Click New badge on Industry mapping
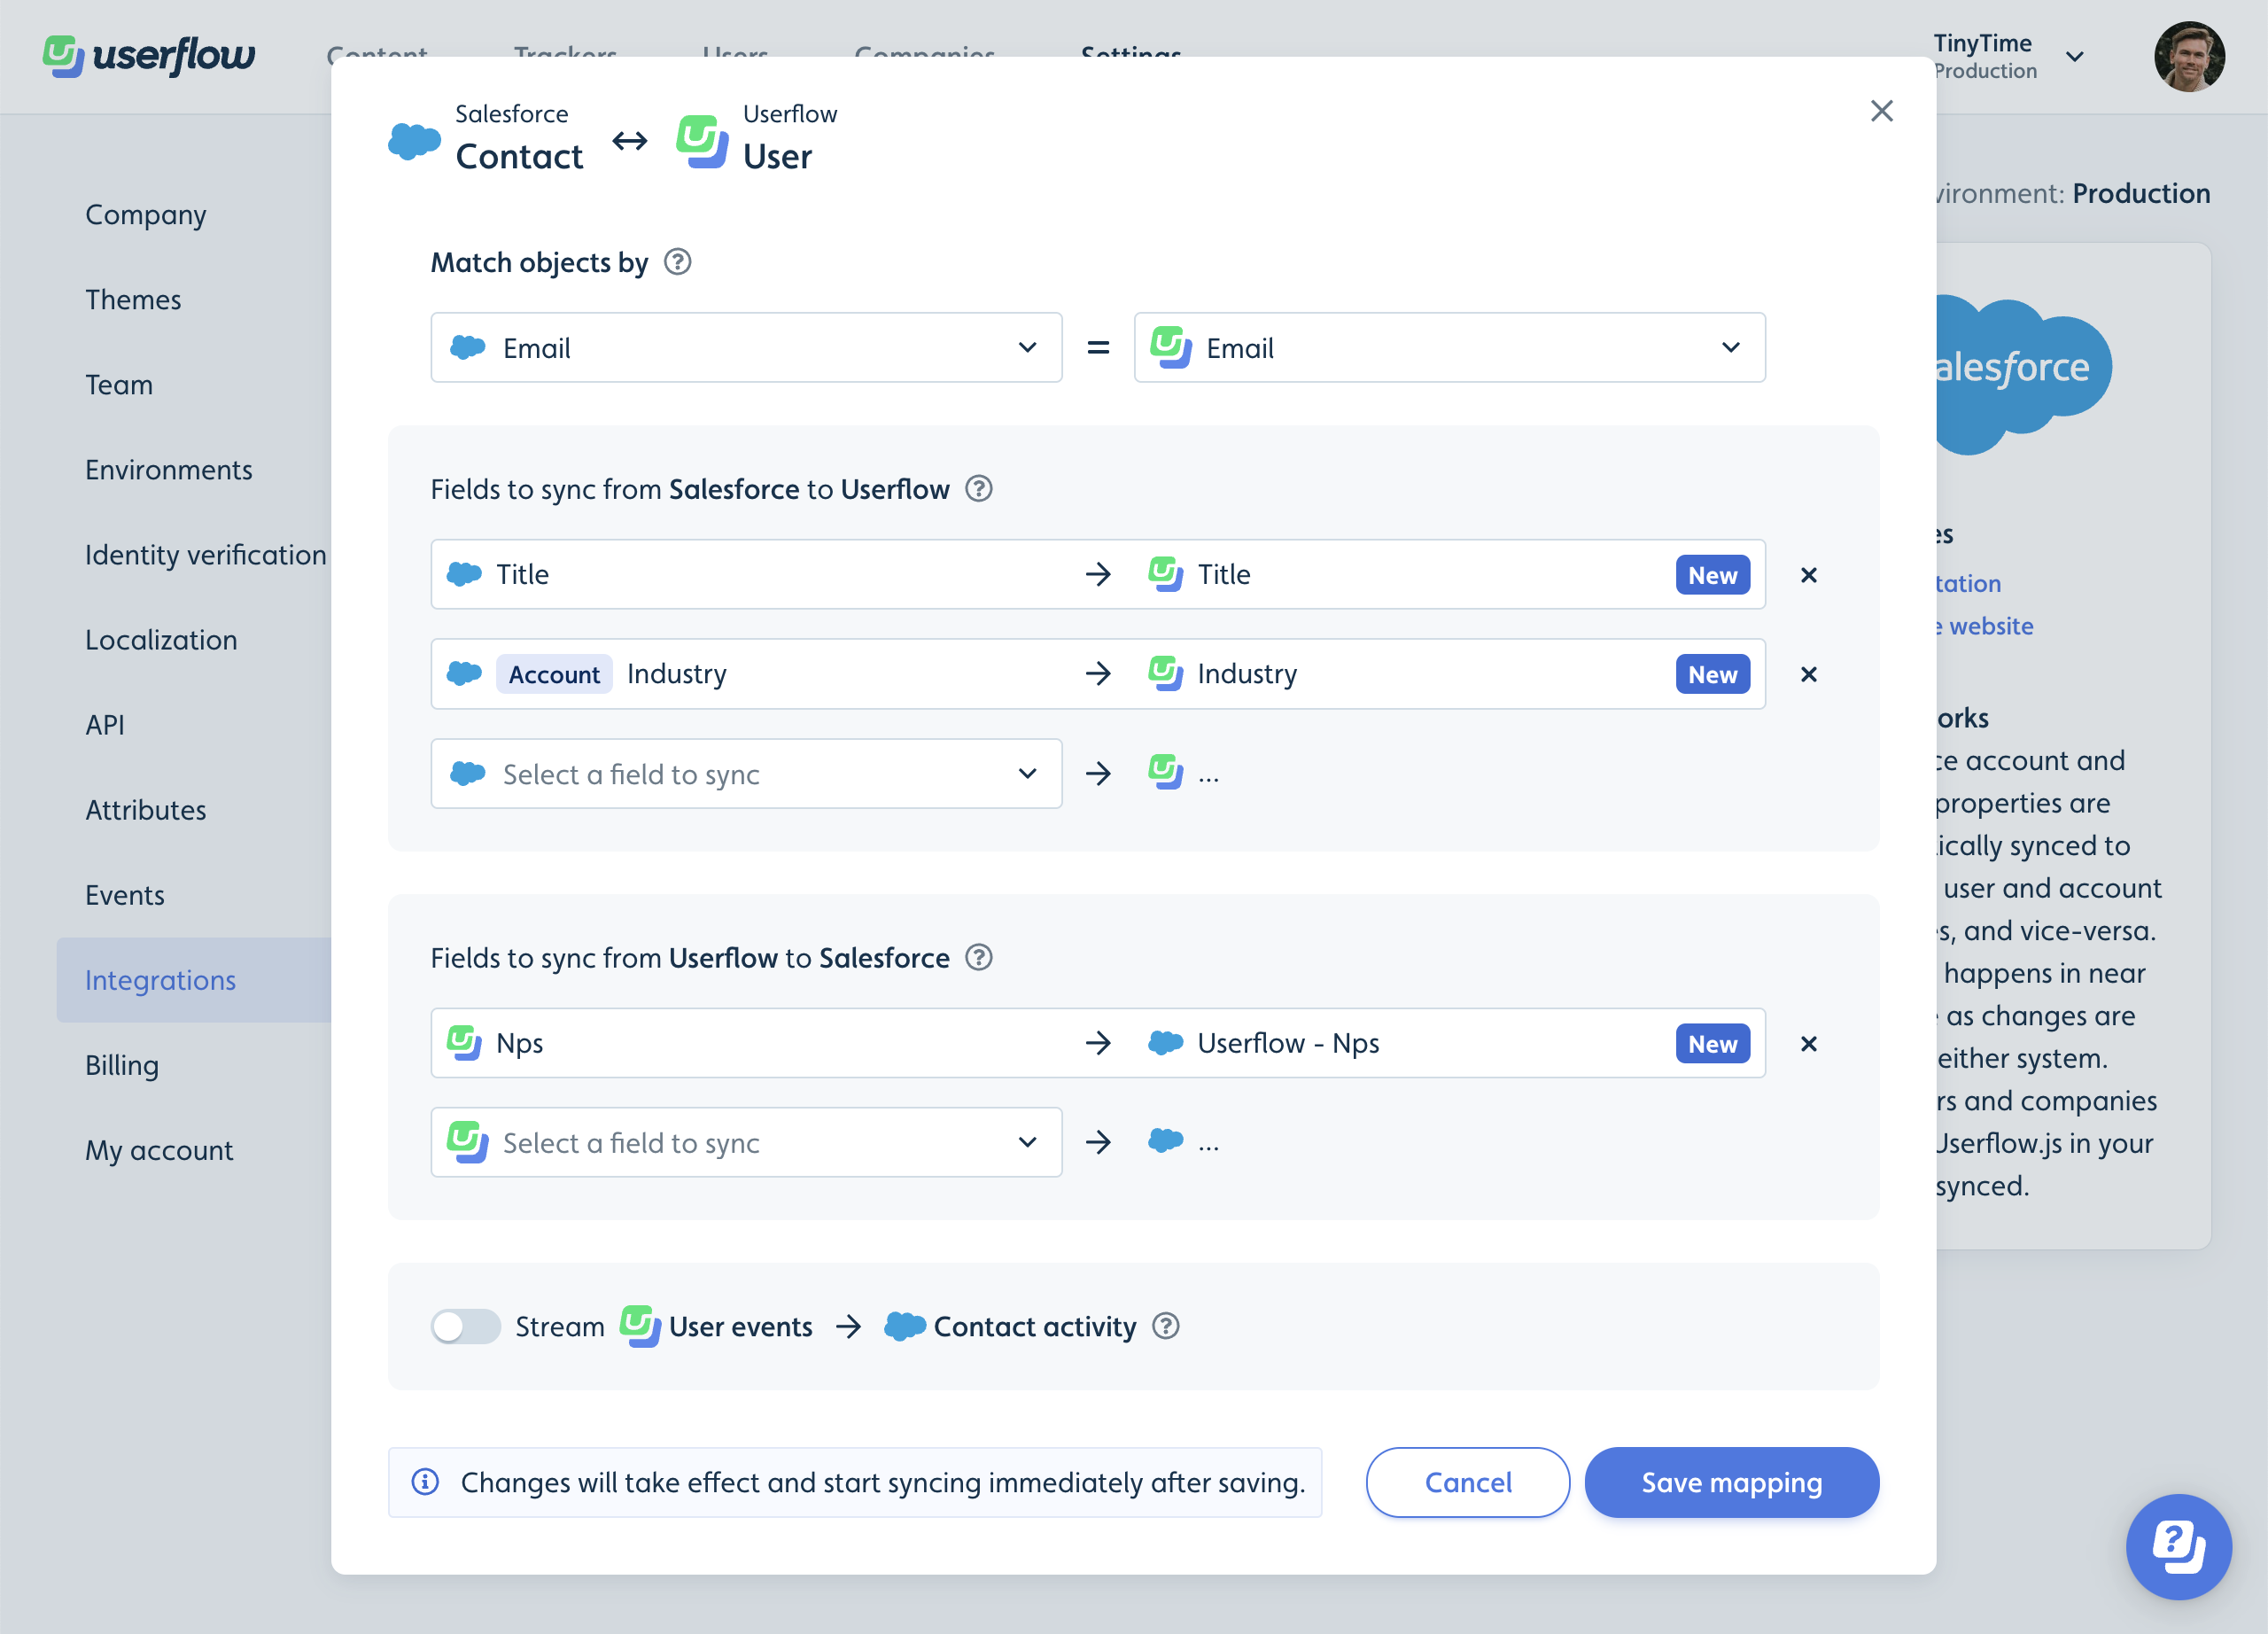 click(1712, 674)
